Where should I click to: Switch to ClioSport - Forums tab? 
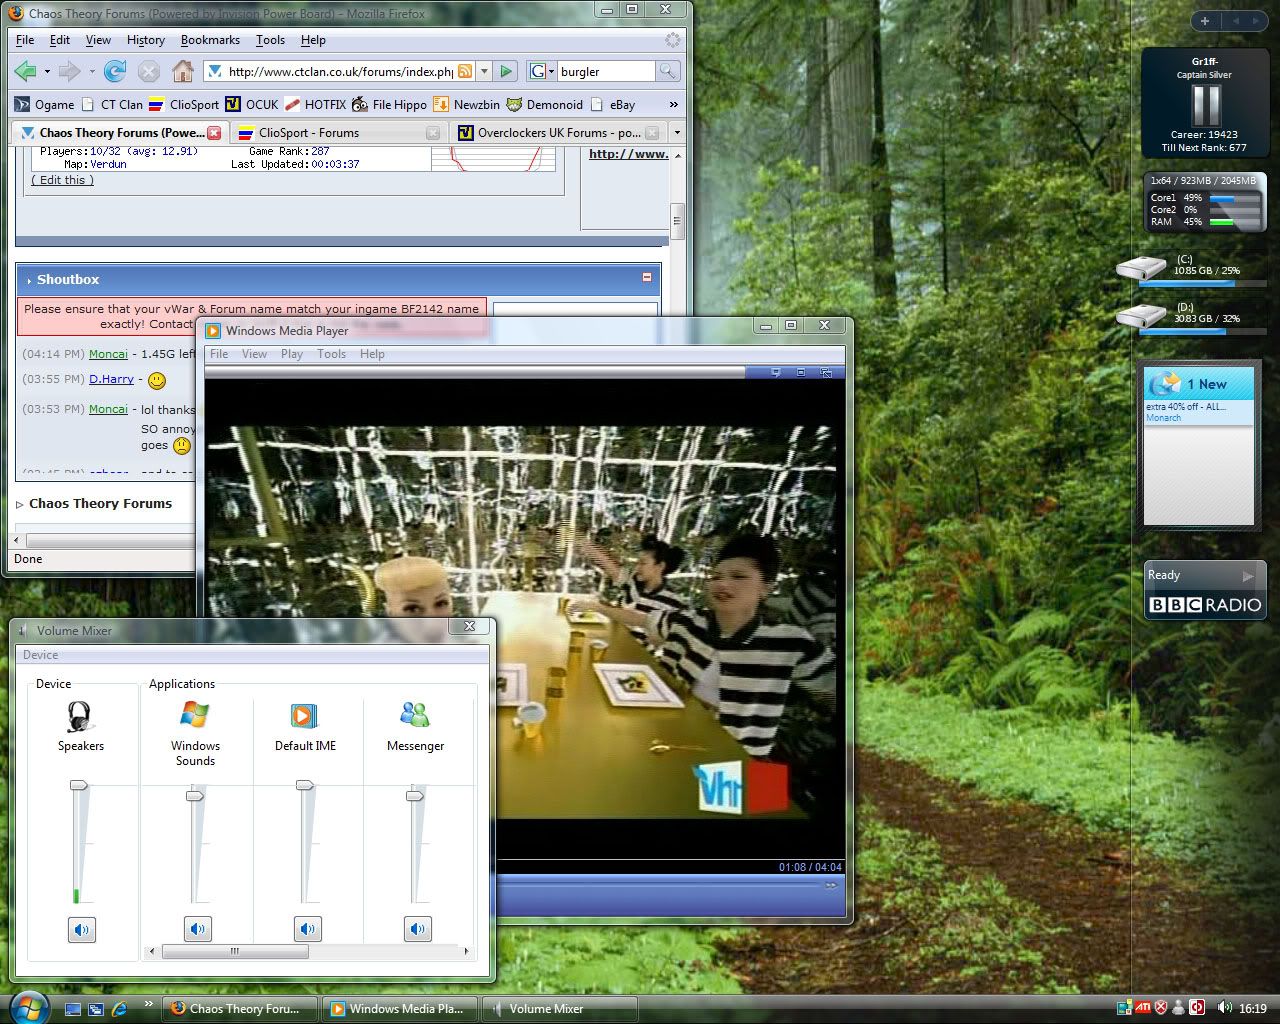pyautogui.click(x=338, y=132)
